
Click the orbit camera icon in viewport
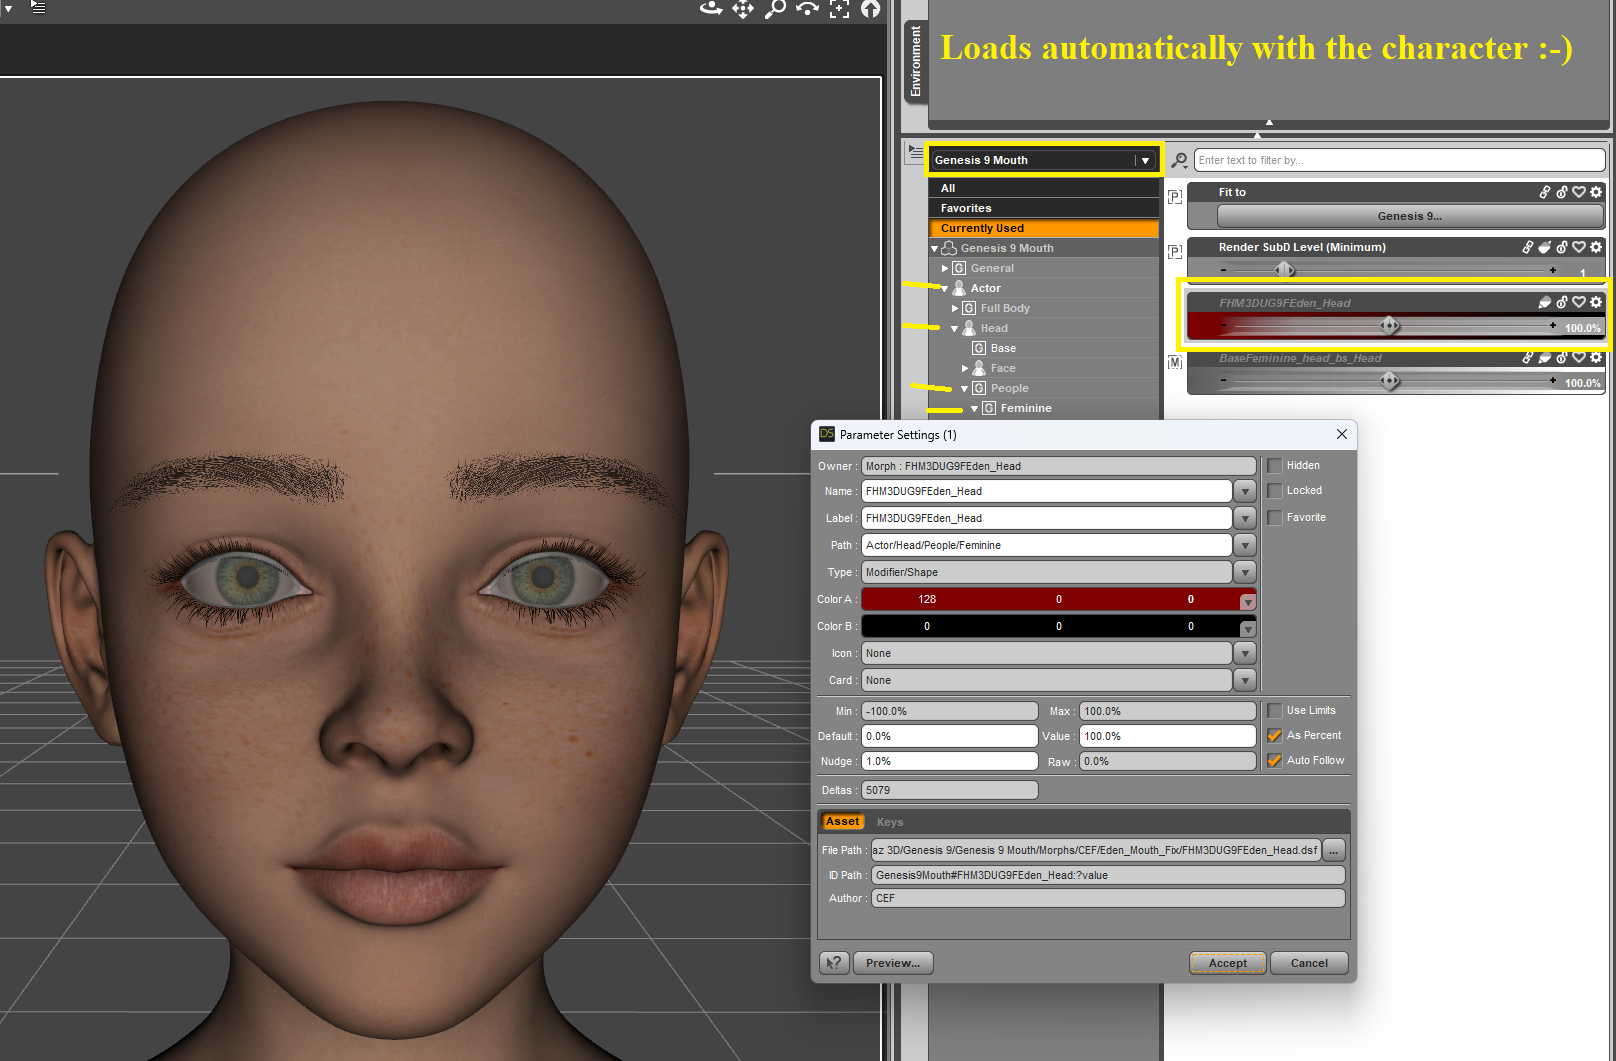[710, 9]
